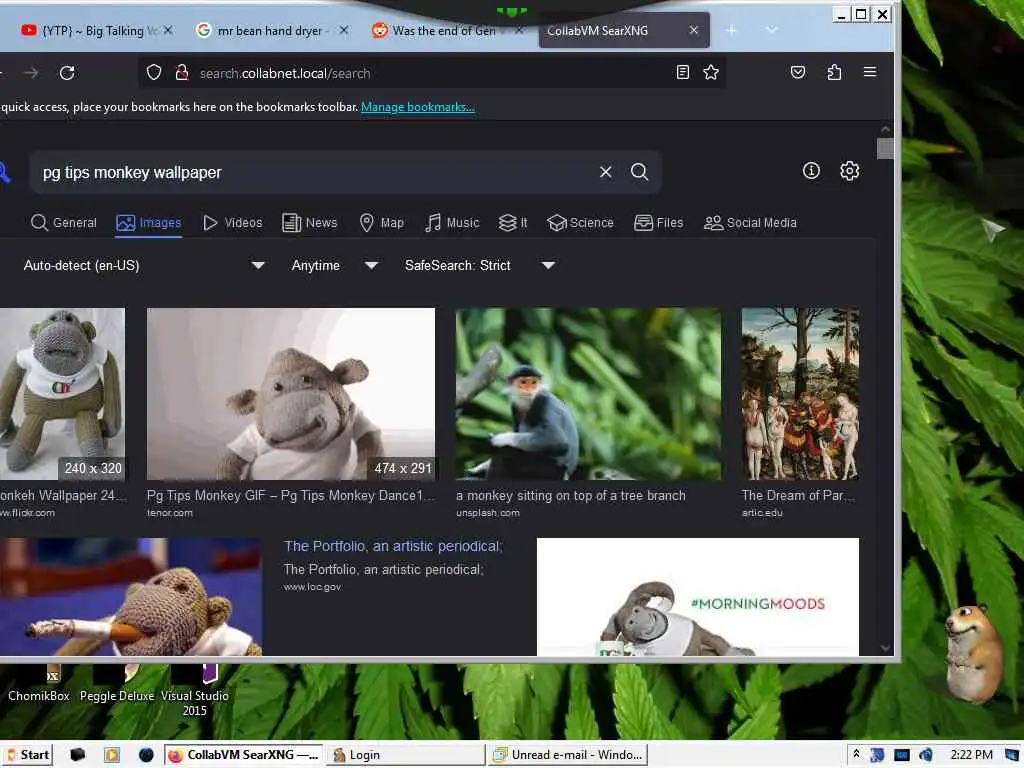
Task: Open the Login taskbar window
Action: pos(405,755)
